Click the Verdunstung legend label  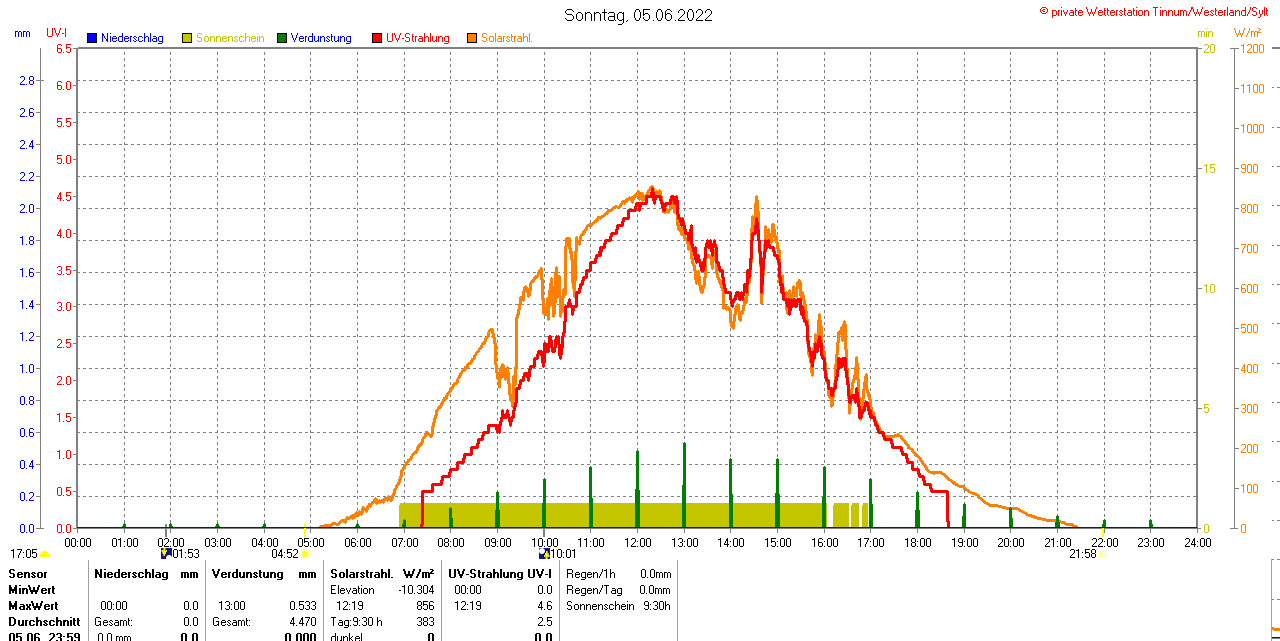(x=321, y=38)
